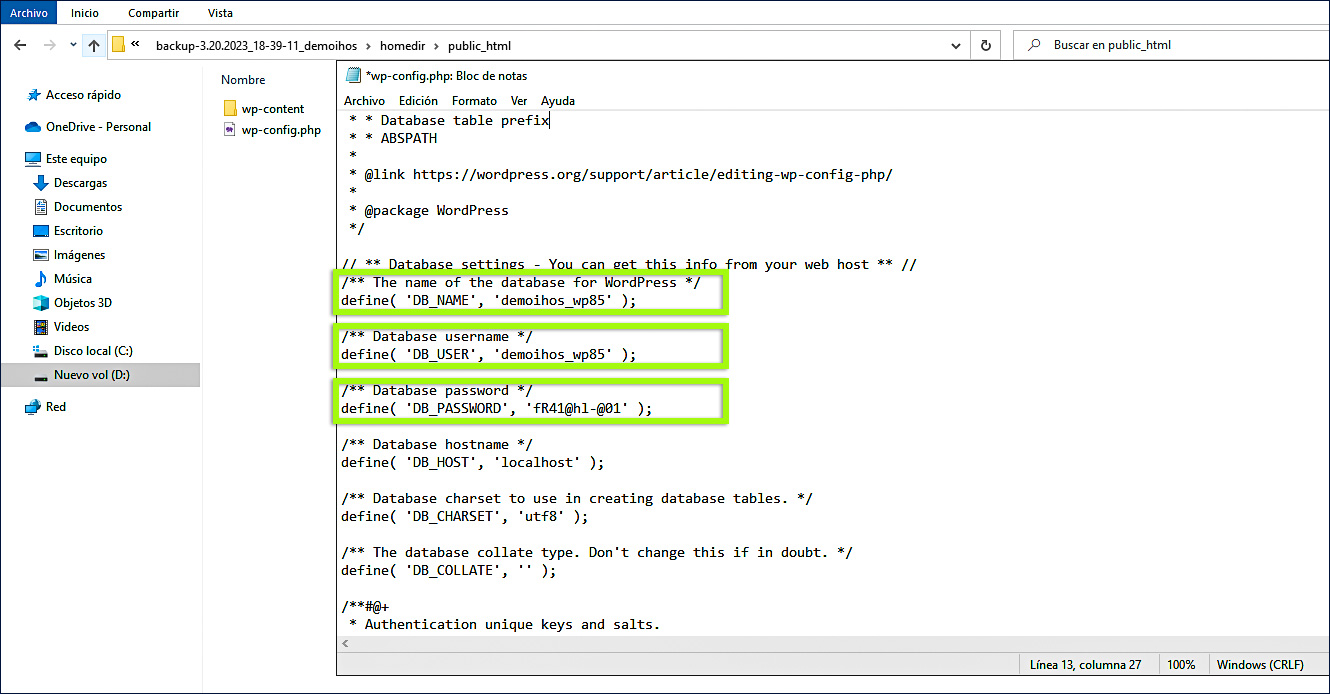1330x694 pixels.
Task: Expand the address bar history dropdown
Action: pos(955,45)
